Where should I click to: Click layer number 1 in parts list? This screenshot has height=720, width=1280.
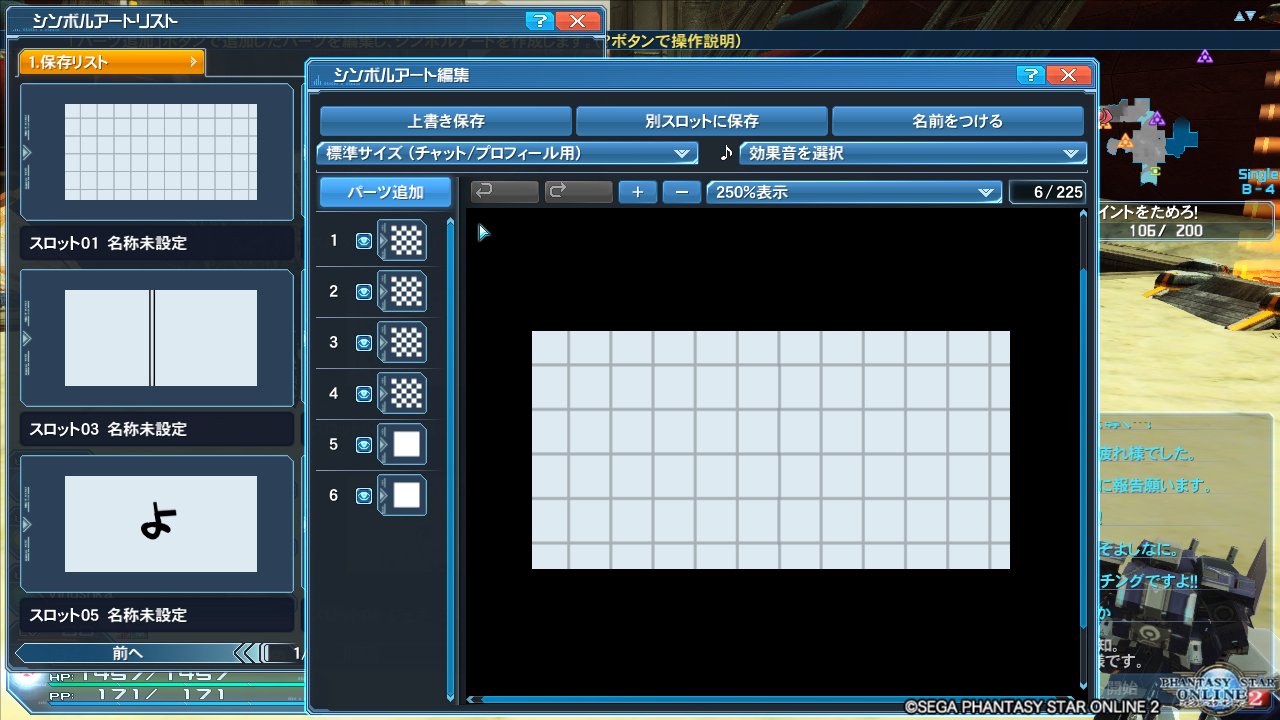[x=334, y=241]
